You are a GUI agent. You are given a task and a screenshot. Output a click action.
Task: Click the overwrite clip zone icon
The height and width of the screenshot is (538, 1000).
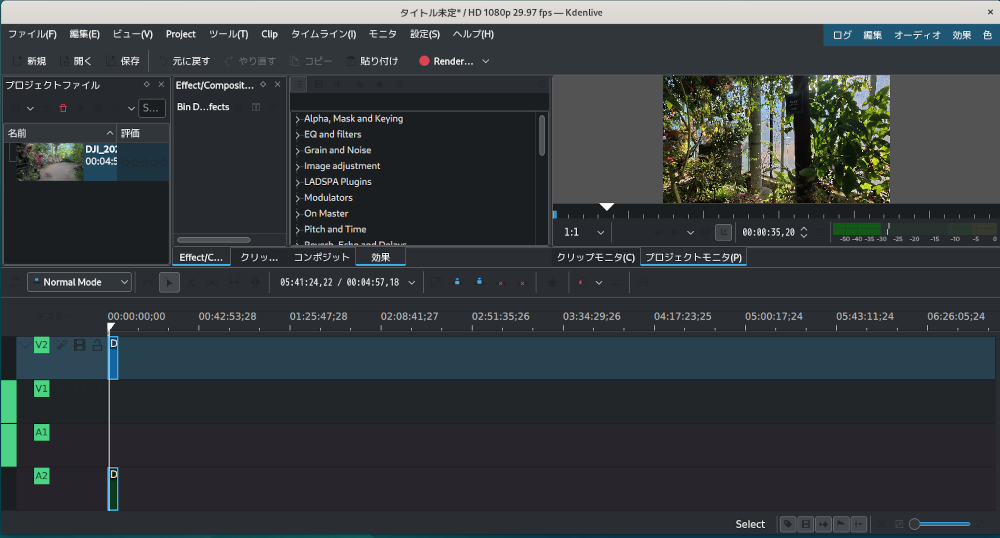pos(479,282)
